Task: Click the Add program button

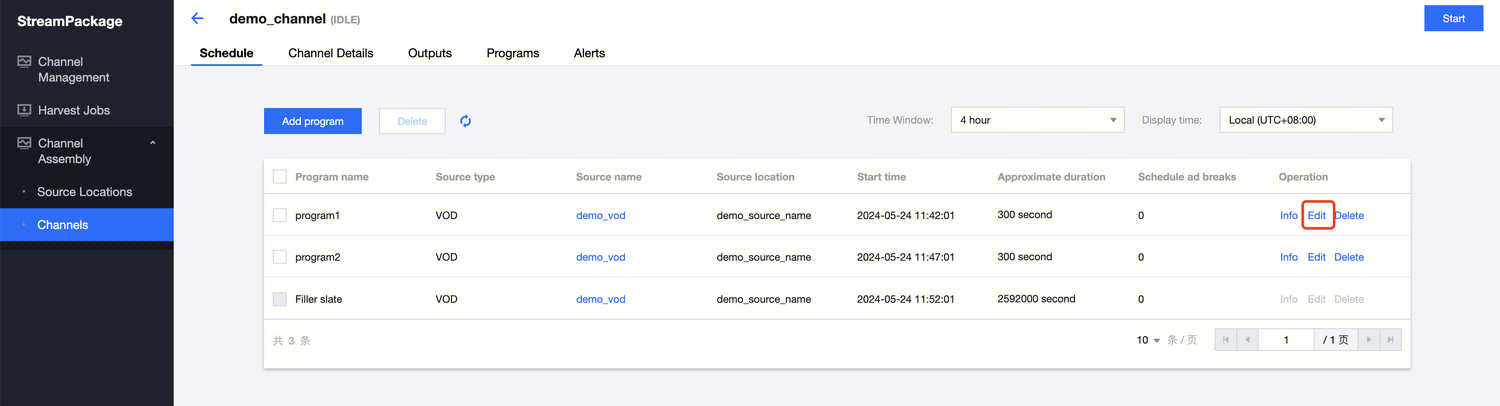Action: (313, 121)
